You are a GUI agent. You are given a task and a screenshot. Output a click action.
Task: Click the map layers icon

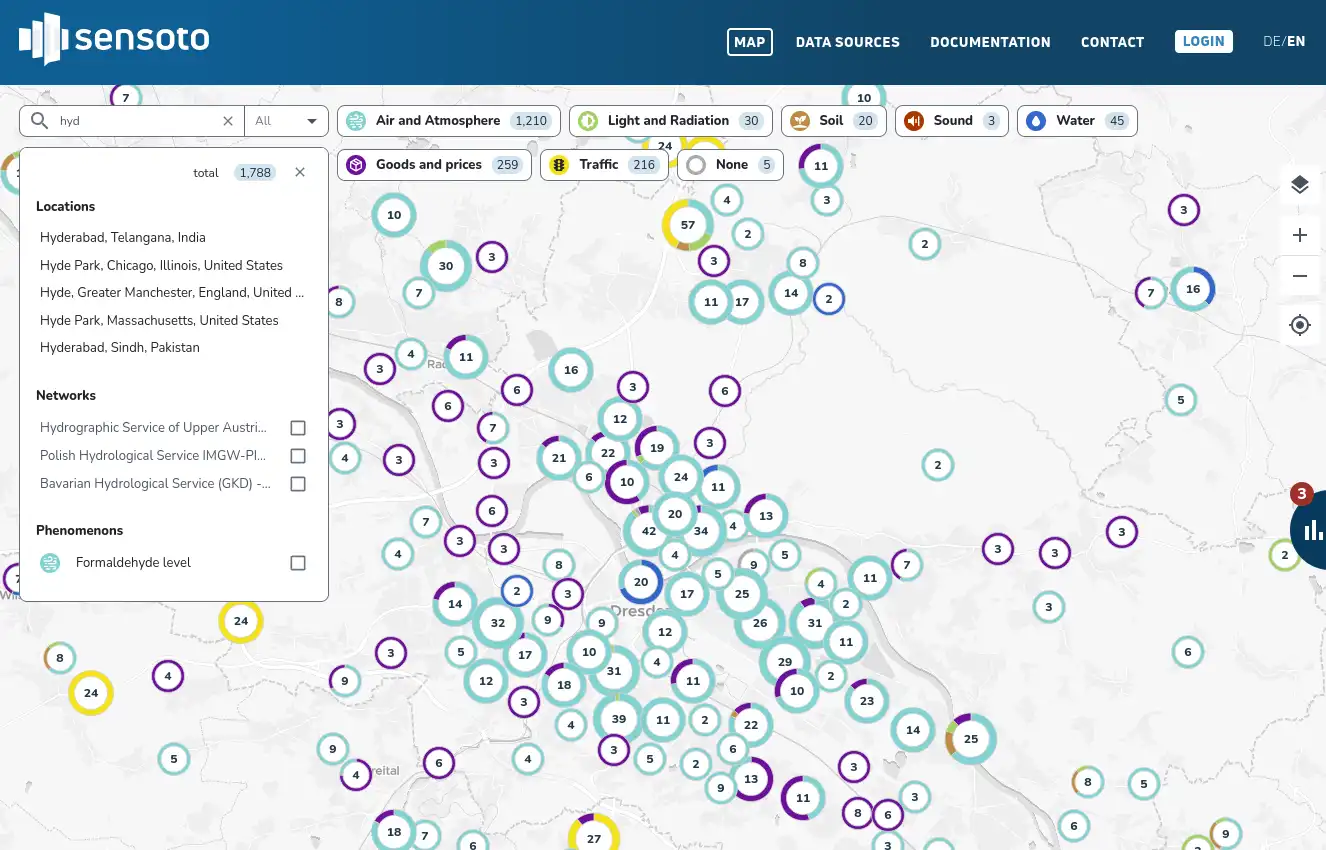tap(1299, 185)
